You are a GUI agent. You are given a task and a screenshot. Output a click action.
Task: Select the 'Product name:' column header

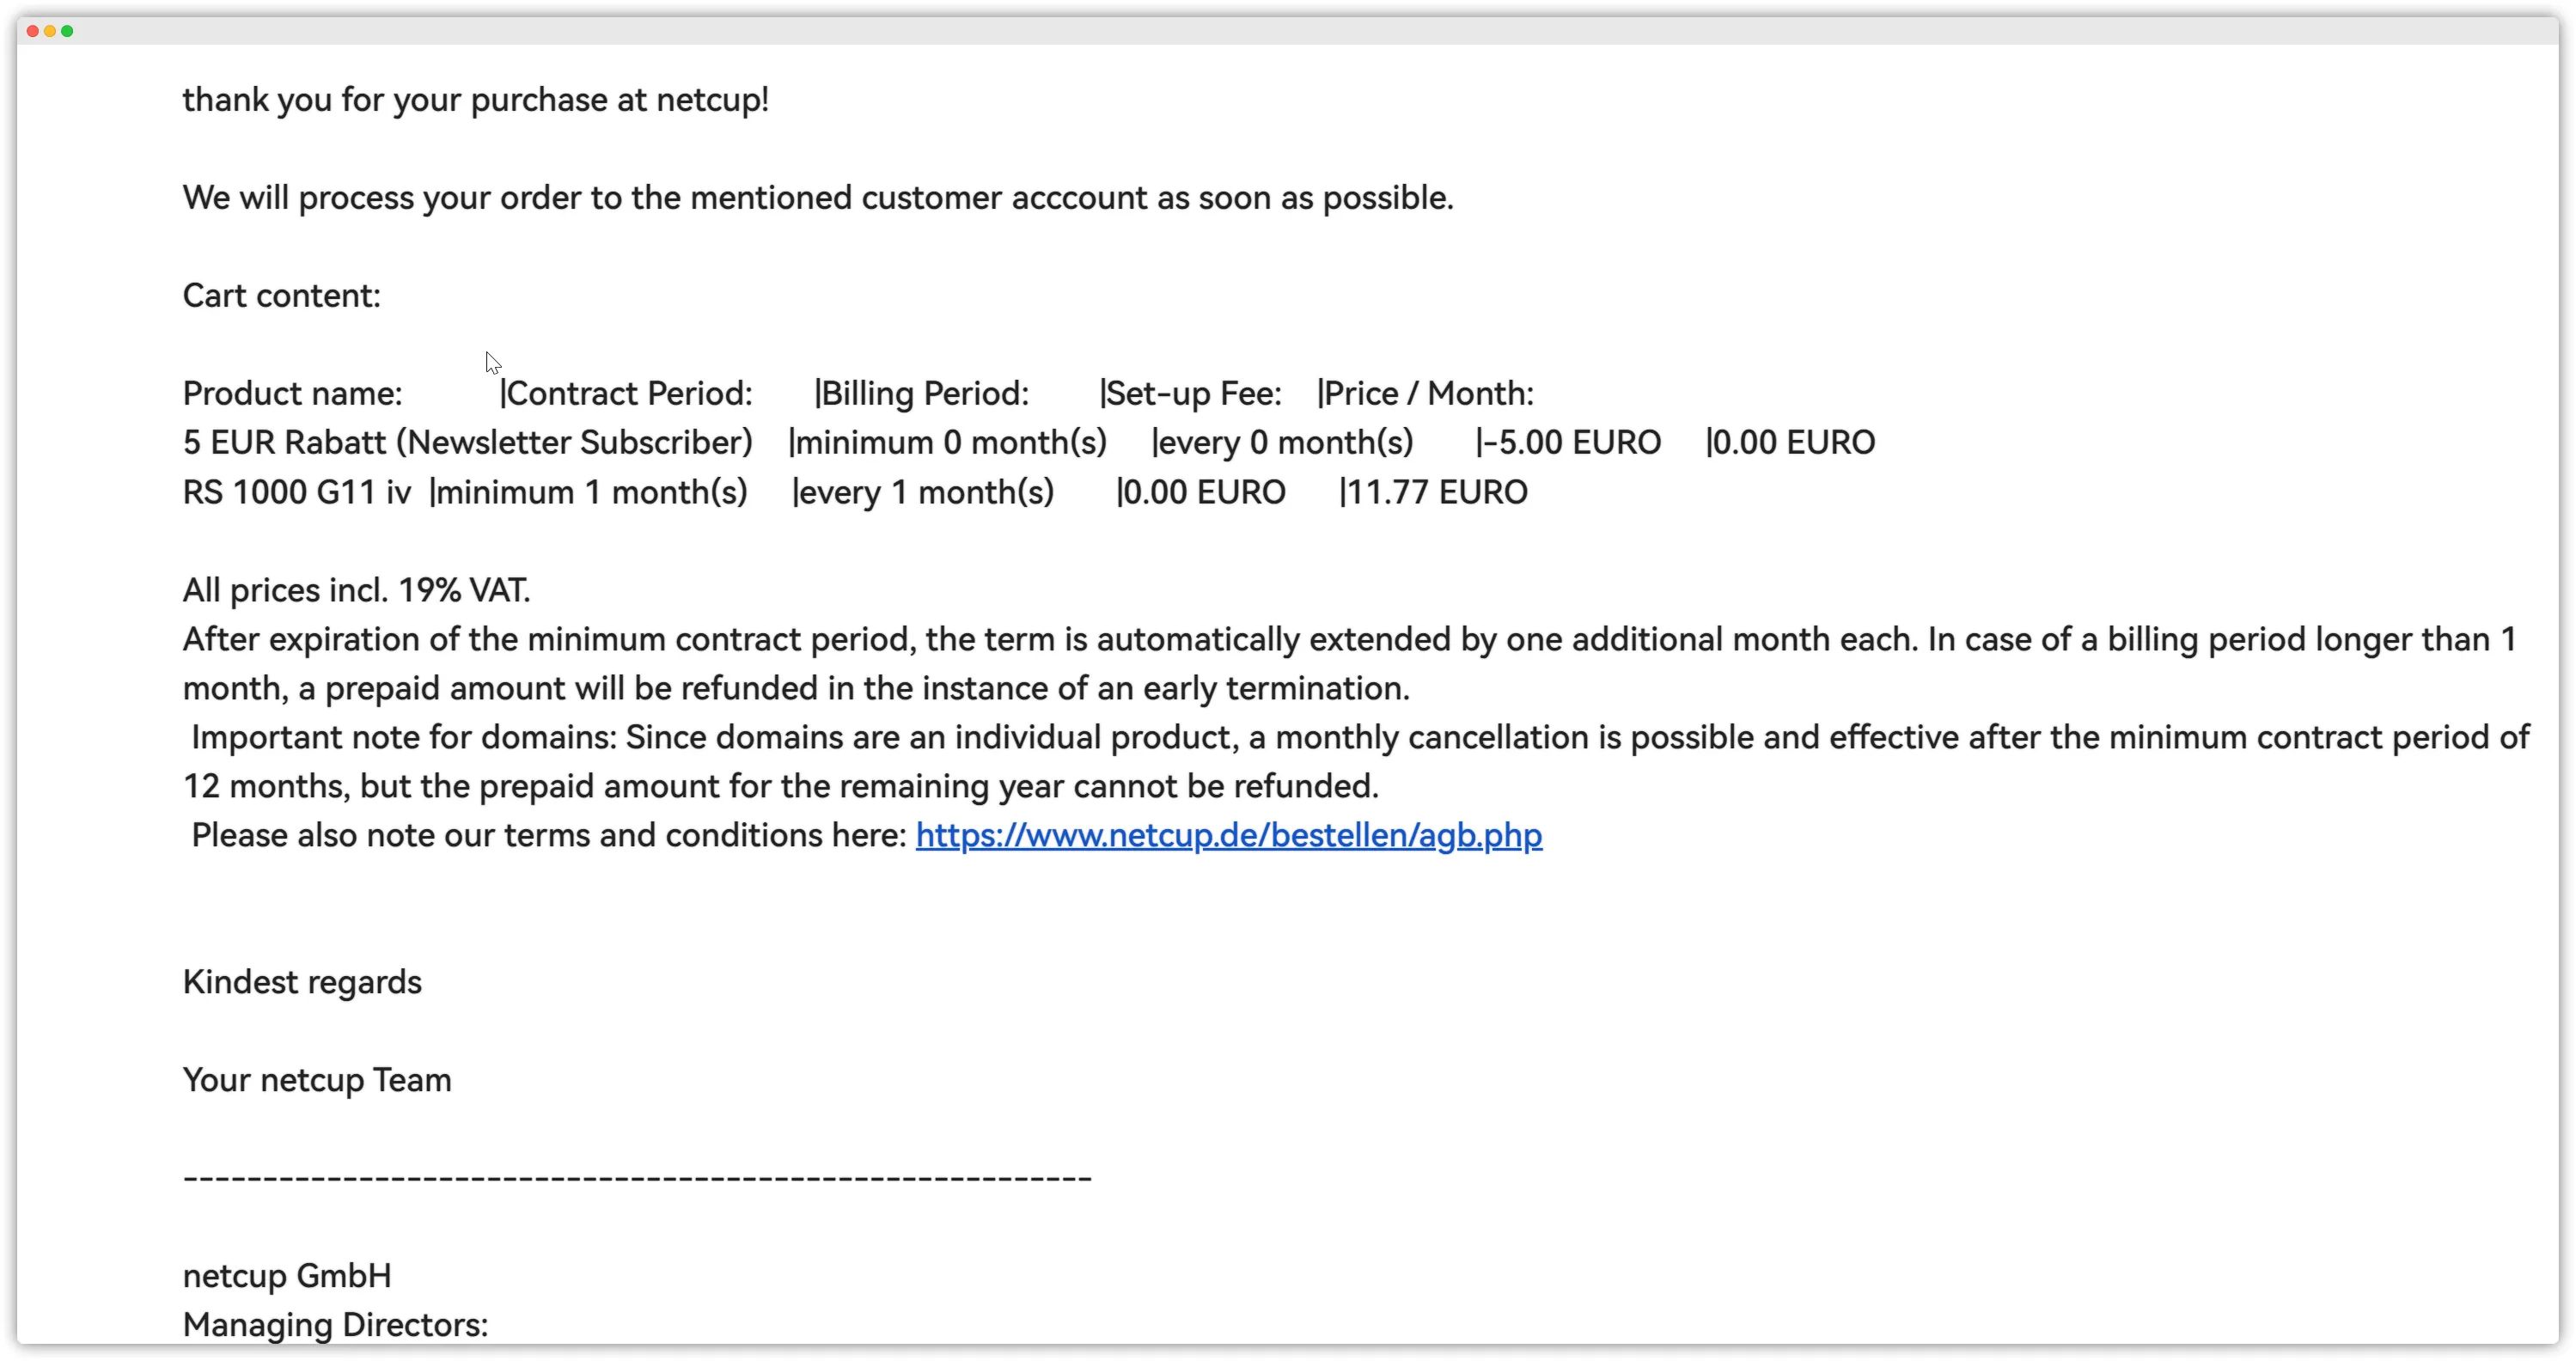292,394
